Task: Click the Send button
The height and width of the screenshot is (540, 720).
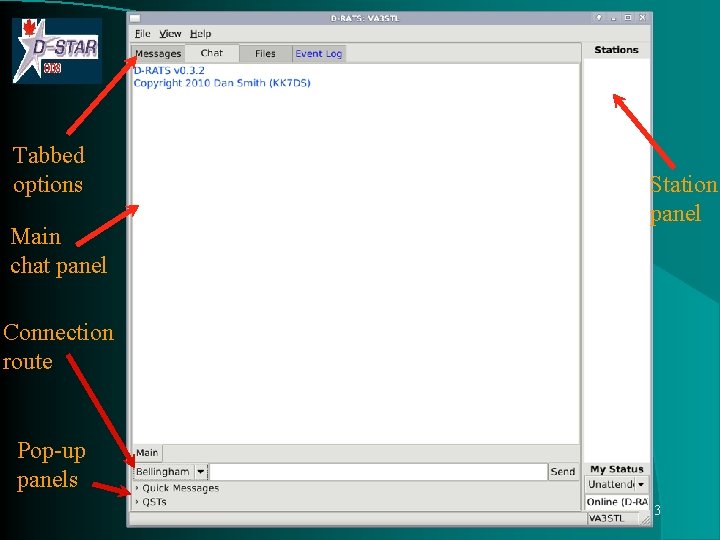Action: [563, 472]
